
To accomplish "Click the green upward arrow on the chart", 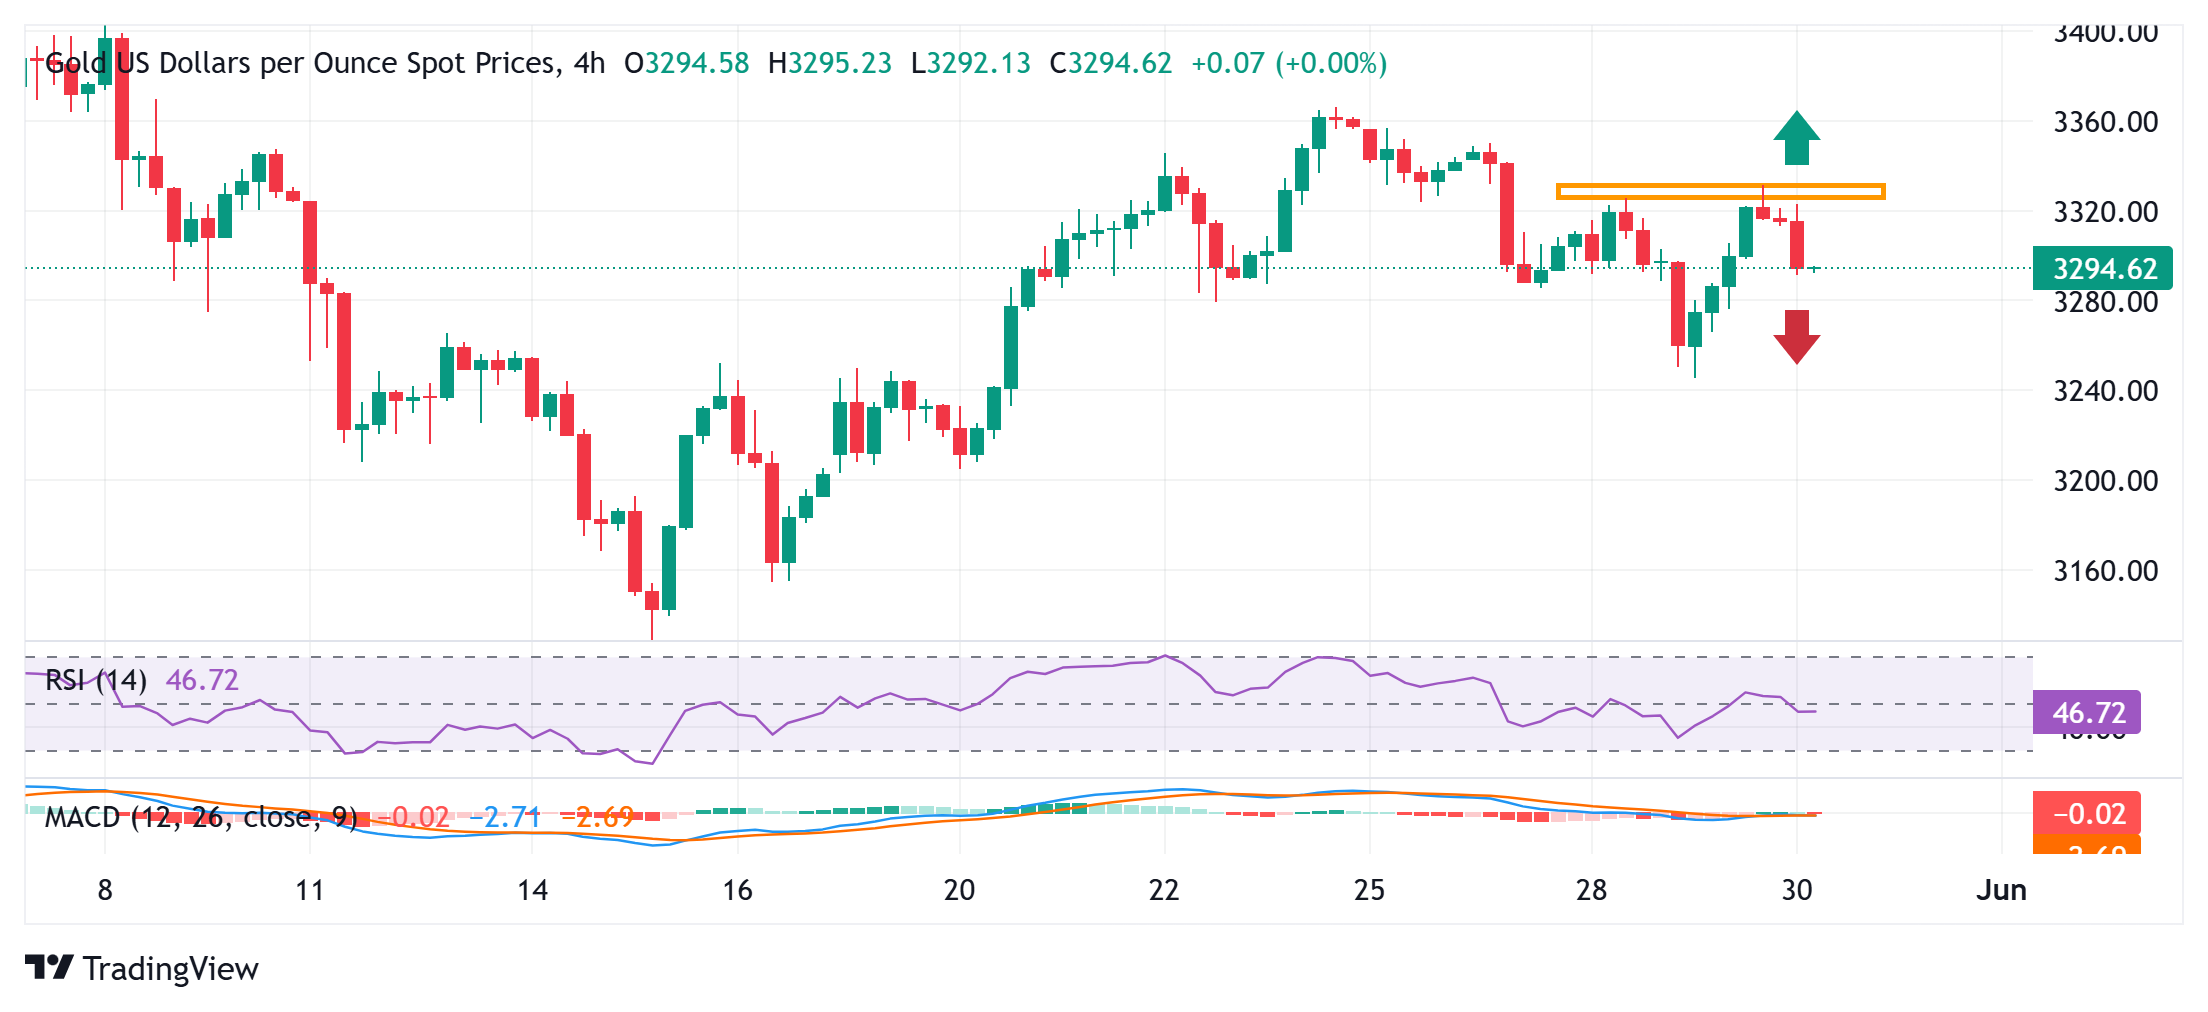I will 1796,138.
